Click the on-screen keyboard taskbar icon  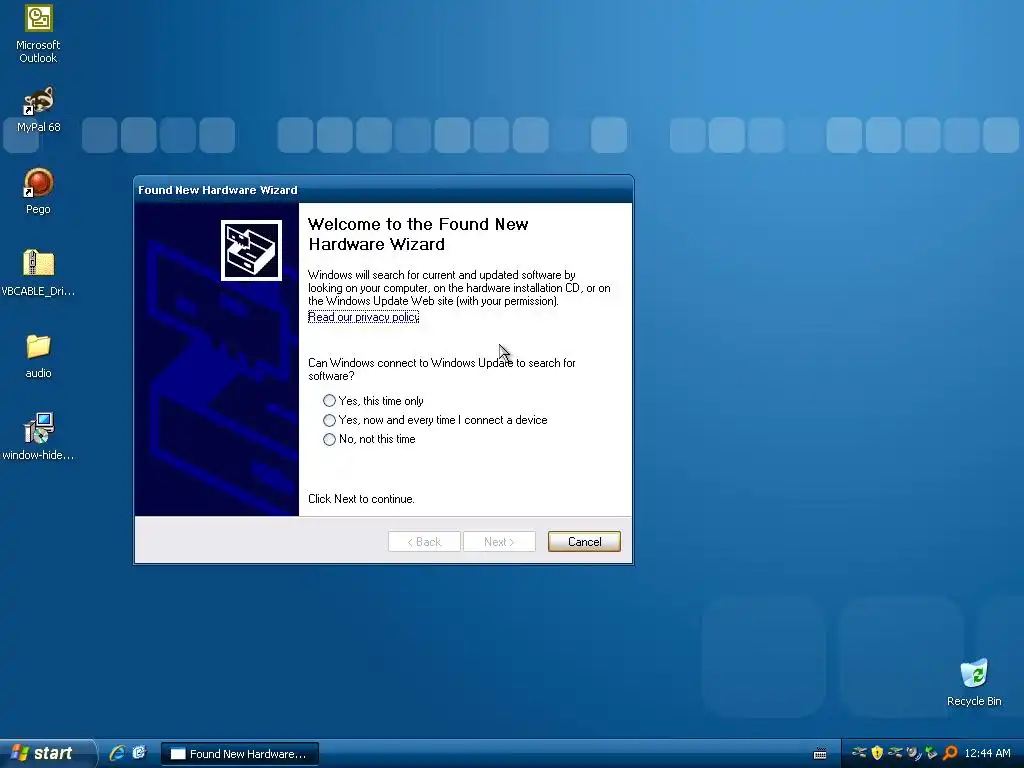[x=820, y=754]
